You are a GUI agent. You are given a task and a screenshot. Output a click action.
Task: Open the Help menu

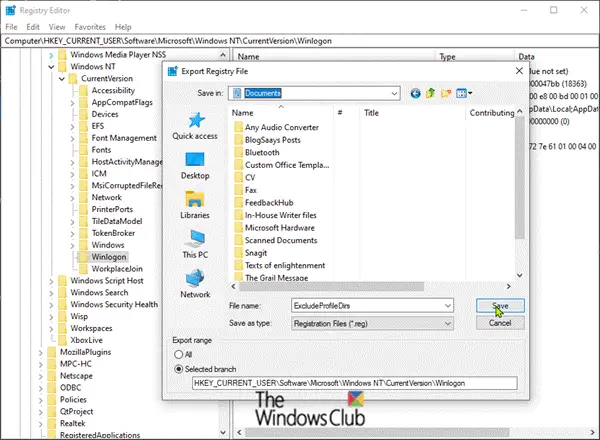[123, 27]
